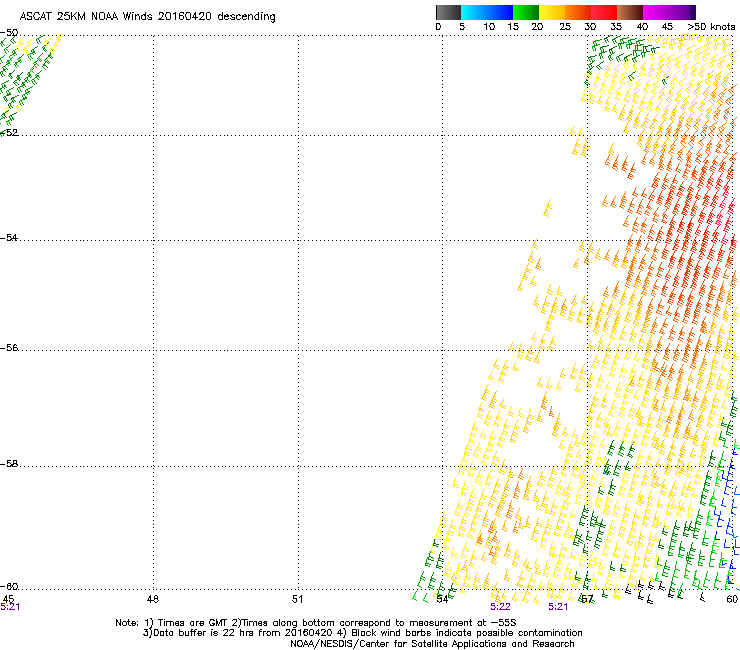Click the '48' longitude axis label
Viewport: 740px width, 650px height.
coord(153,599)
